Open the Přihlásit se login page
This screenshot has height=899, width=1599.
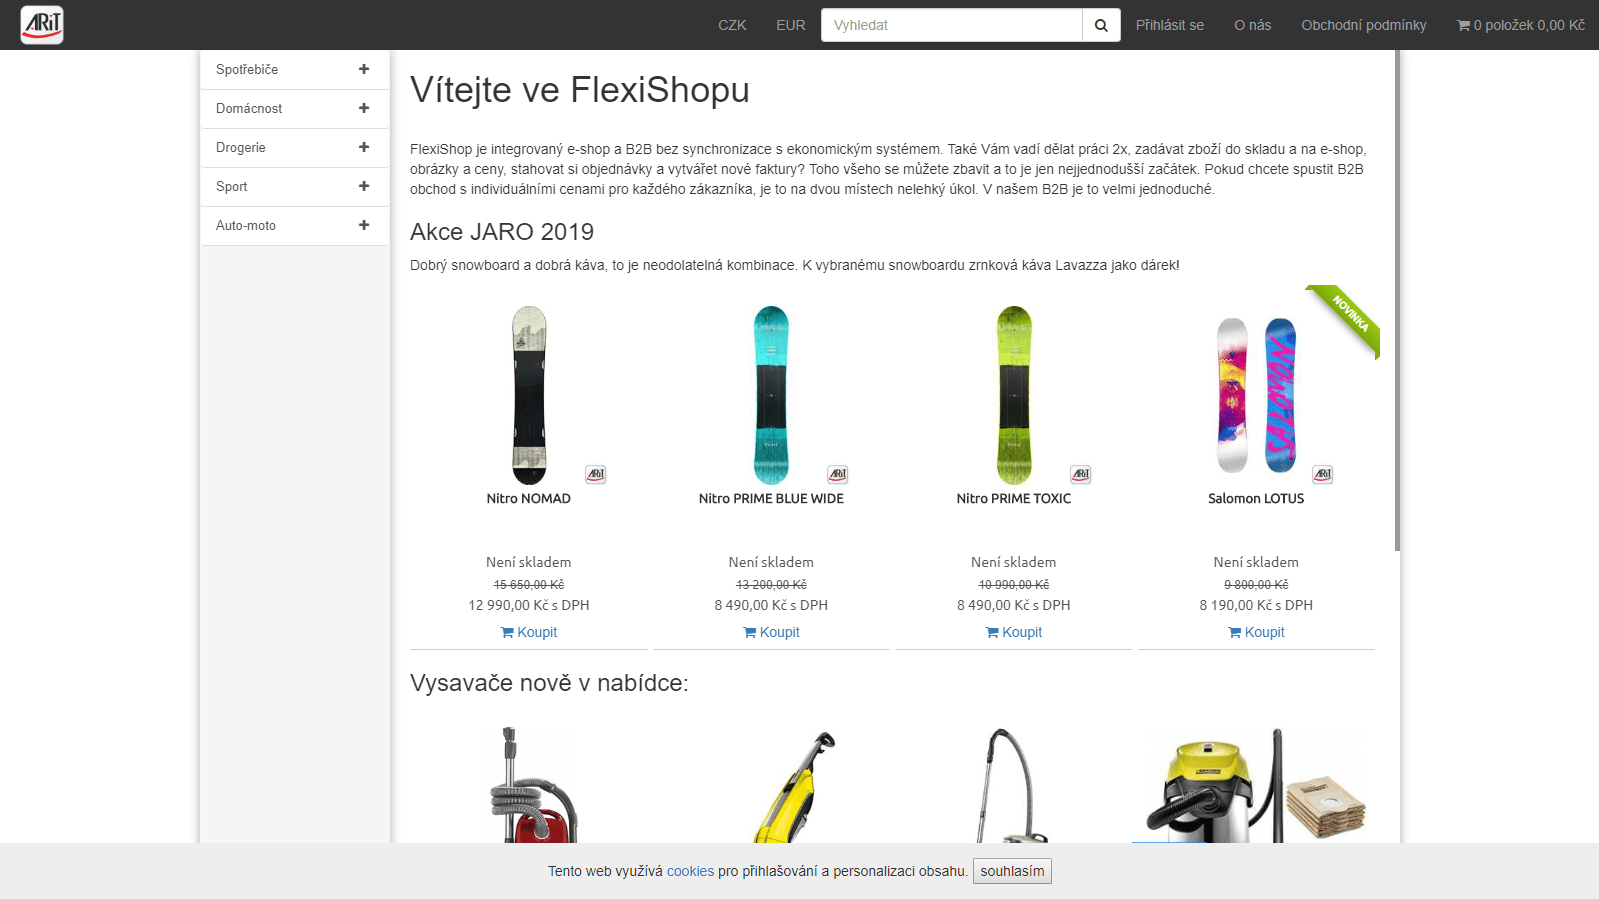point(1169,25)
